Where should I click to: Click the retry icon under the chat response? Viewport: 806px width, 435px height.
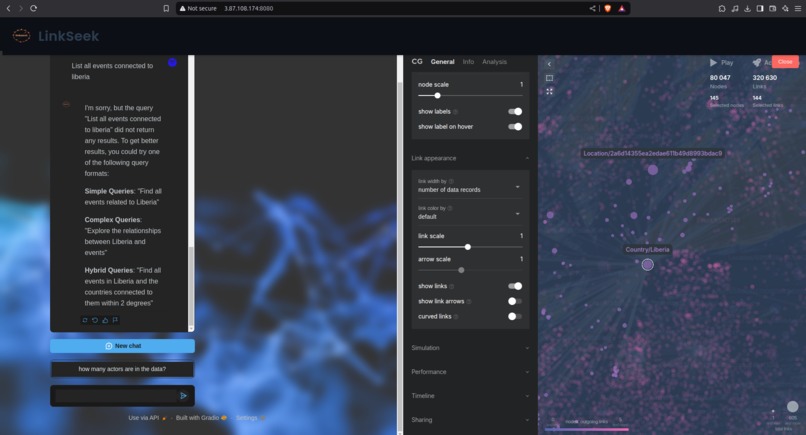click(x=85, y=320)
